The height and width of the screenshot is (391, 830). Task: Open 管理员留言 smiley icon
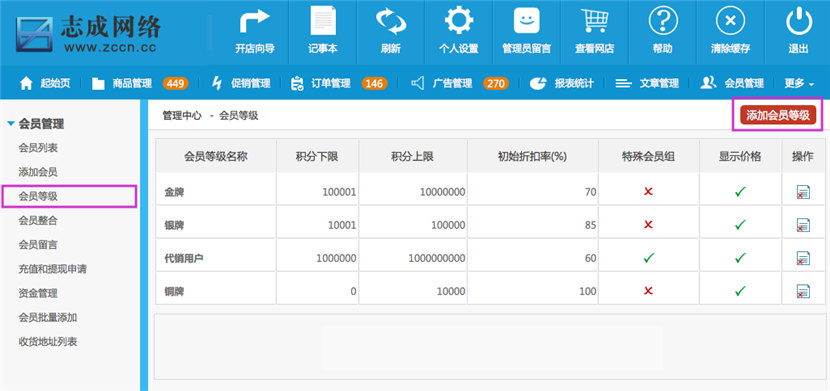point(527,21)
